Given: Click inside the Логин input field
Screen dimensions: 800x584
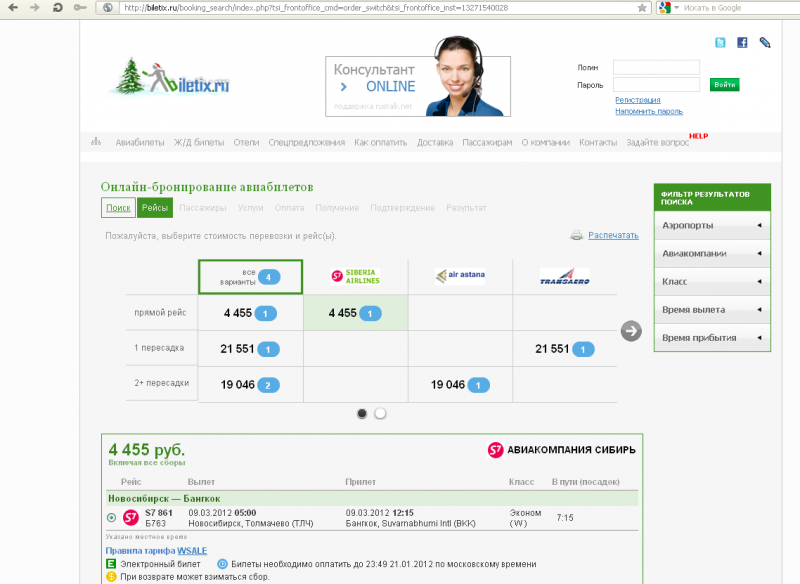Looking at the screenshot, I should point(656,67).
